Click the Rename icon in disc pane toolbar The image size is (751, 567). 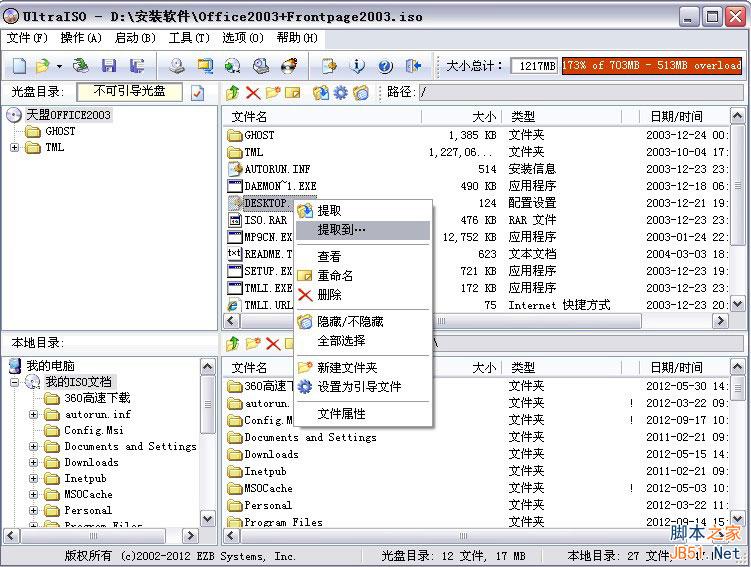click(x=293, y=92)
